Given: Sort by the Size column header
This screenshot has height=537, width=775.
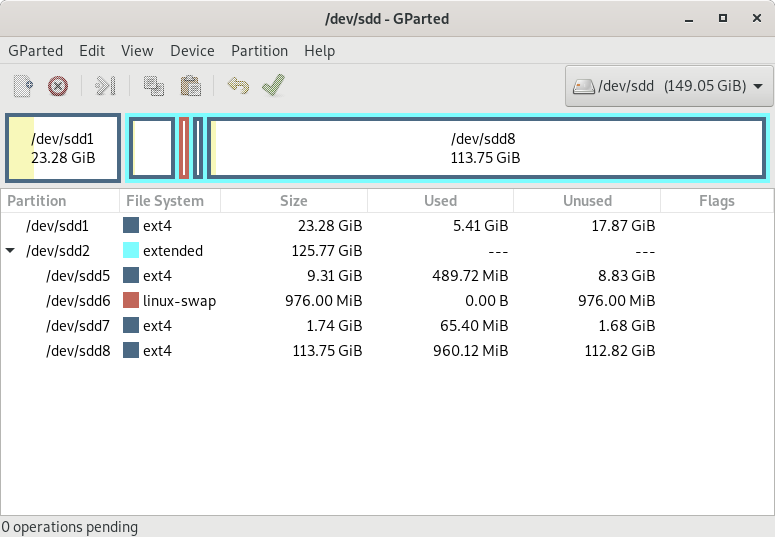Looking at the screenshot, I should pyautogui.click(x=294, y=201).
